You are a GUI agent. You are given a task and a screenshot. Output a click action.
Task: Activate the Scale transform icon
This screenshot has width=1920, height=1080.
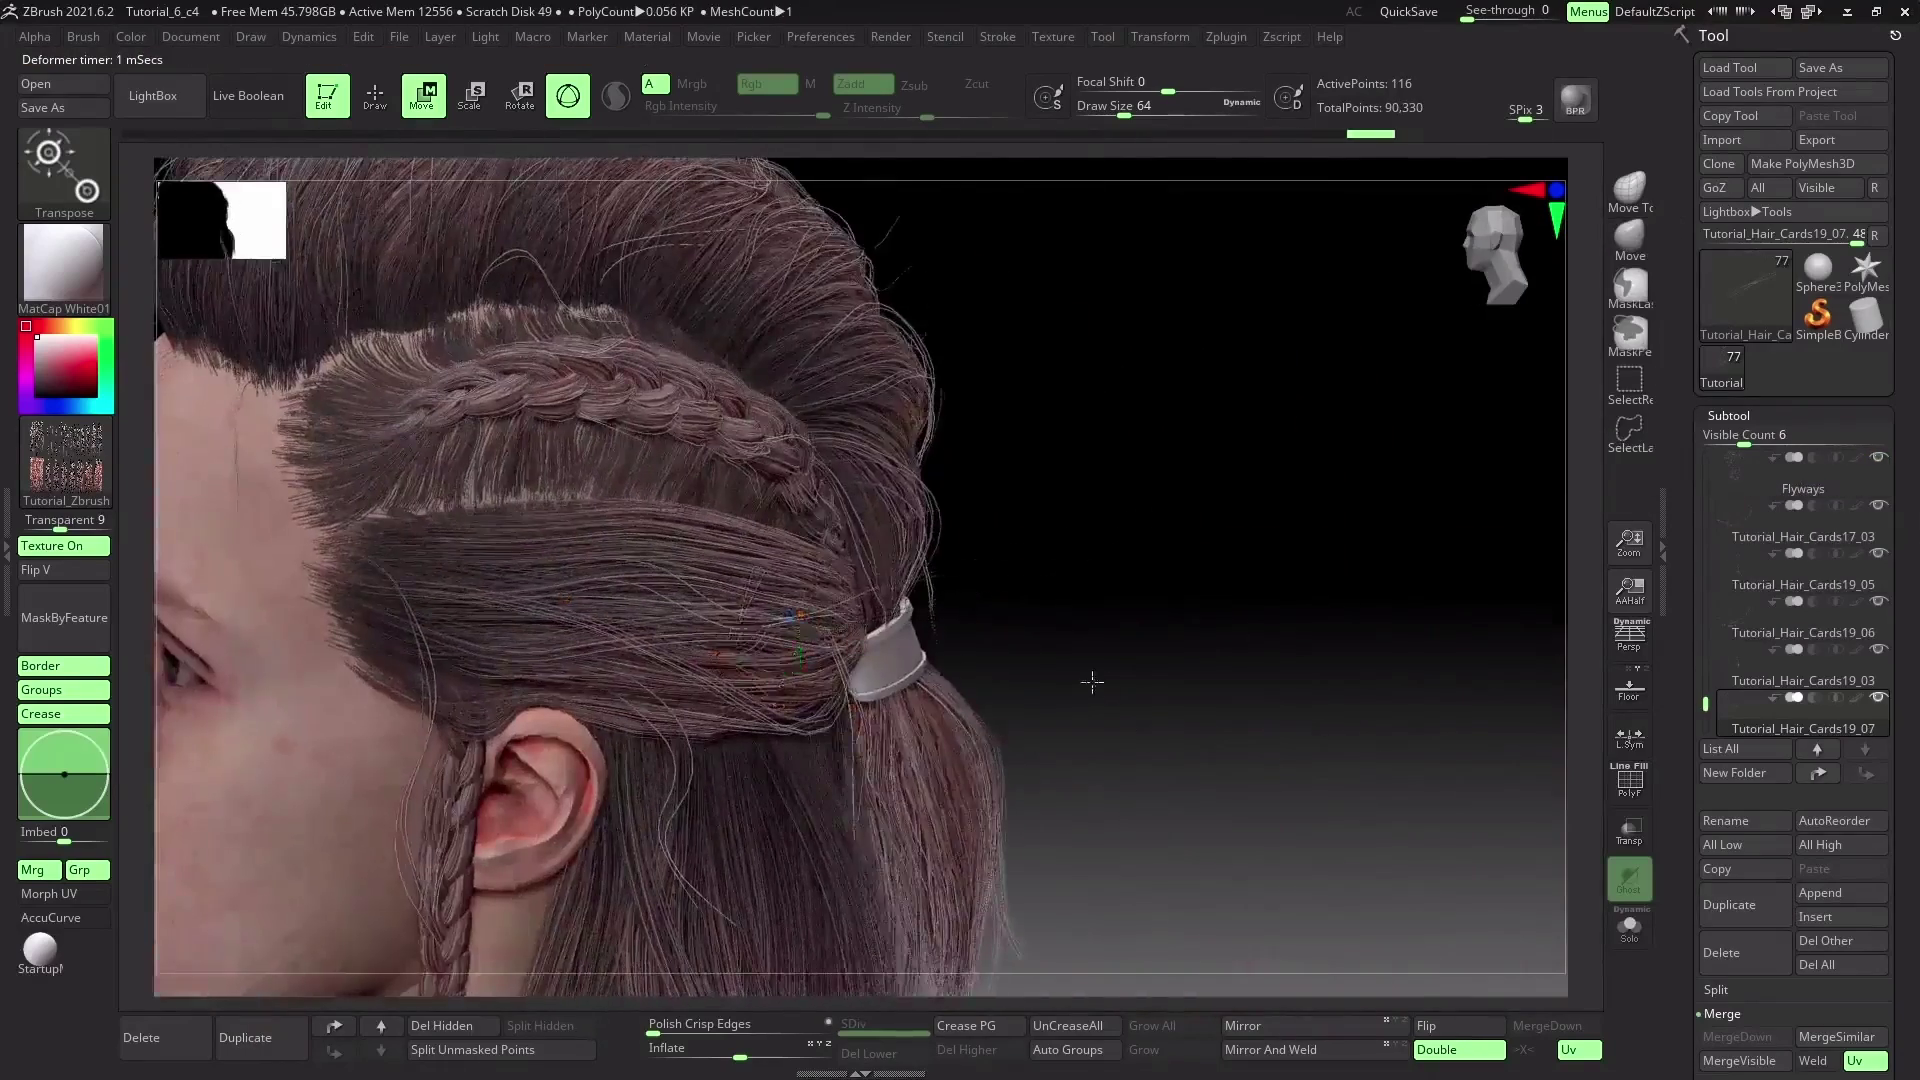471,96
